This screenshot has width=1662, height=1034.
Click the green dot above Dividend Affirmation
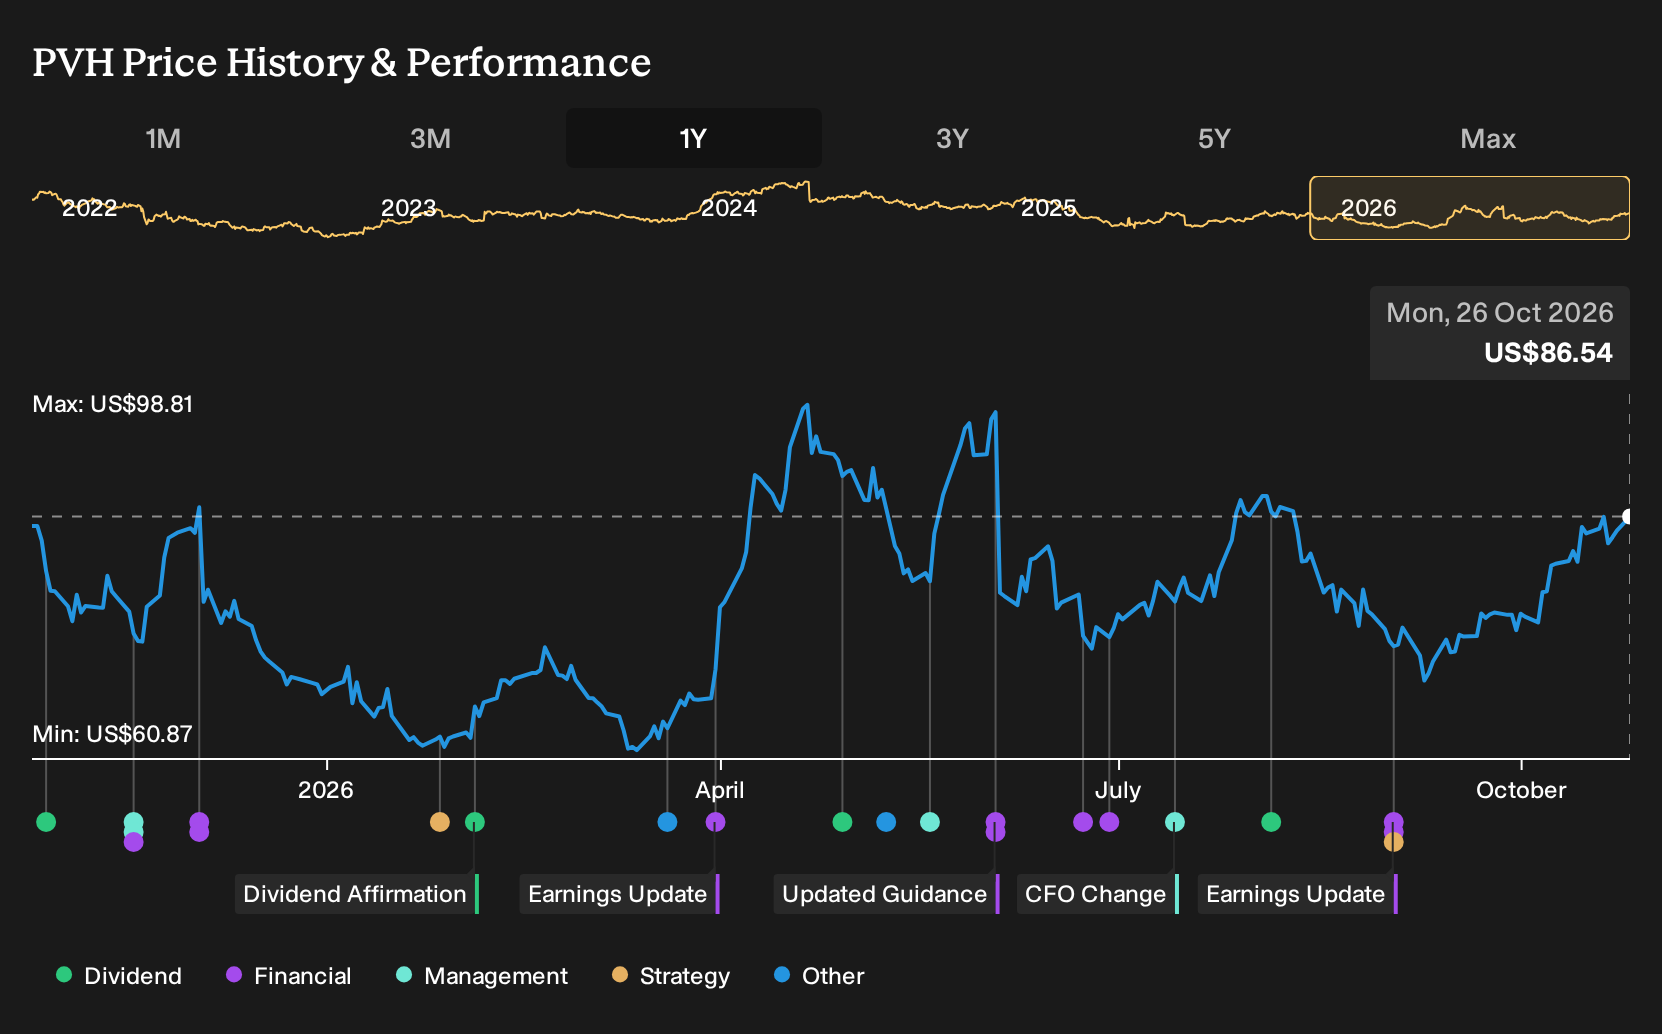[x=475, y=822]
